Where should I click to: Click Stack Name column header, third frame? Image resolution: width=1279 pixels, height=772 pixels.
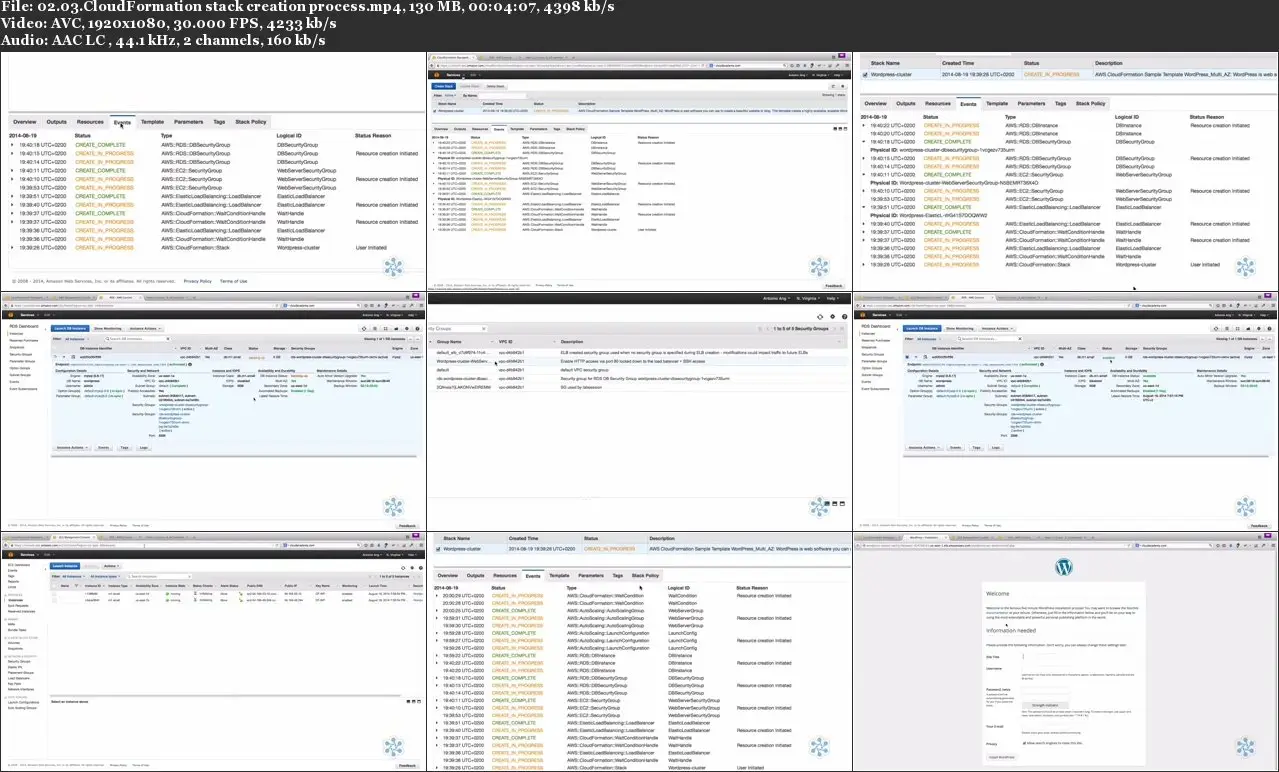[886, 62]
